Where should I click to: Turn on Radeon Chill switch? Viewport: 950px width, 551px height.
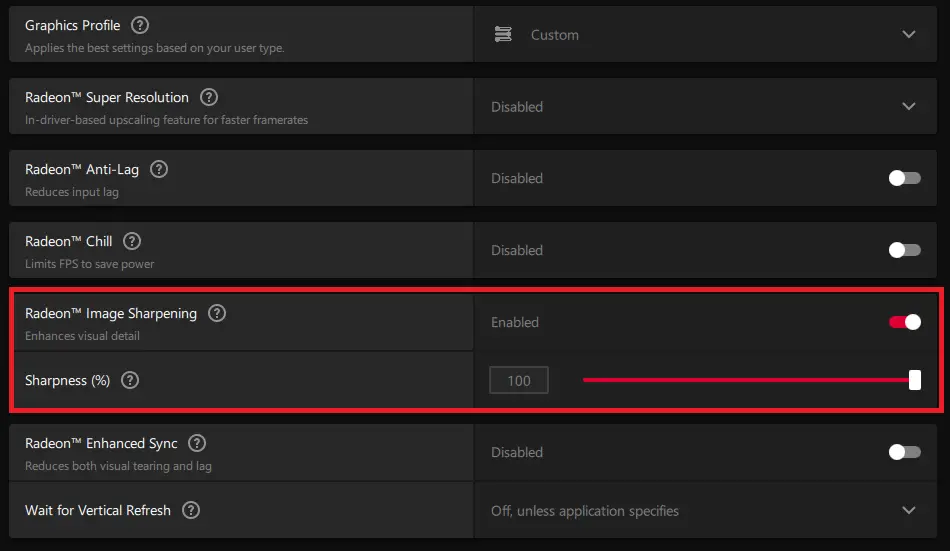905,250
